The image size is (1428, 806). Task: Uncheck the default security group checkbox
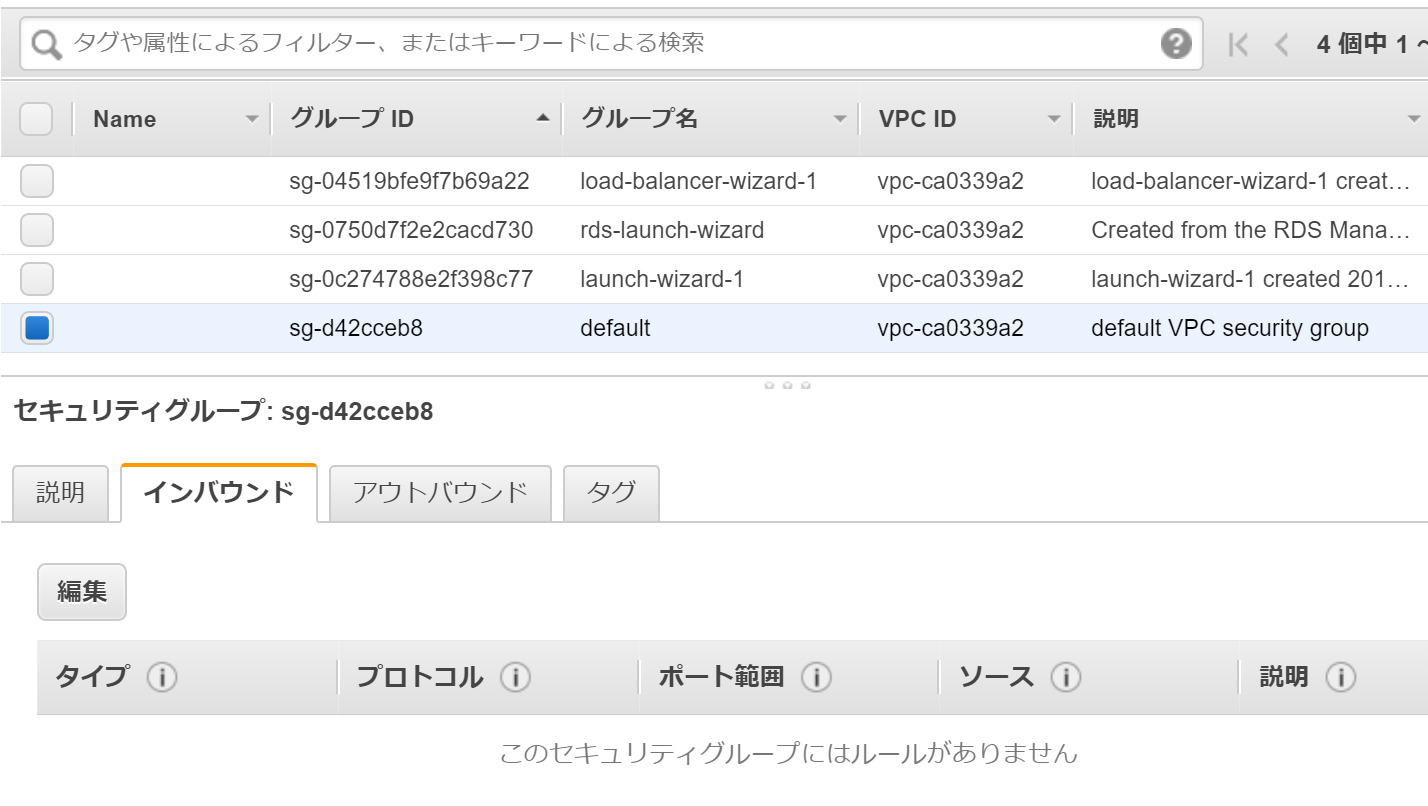[37, 328]
